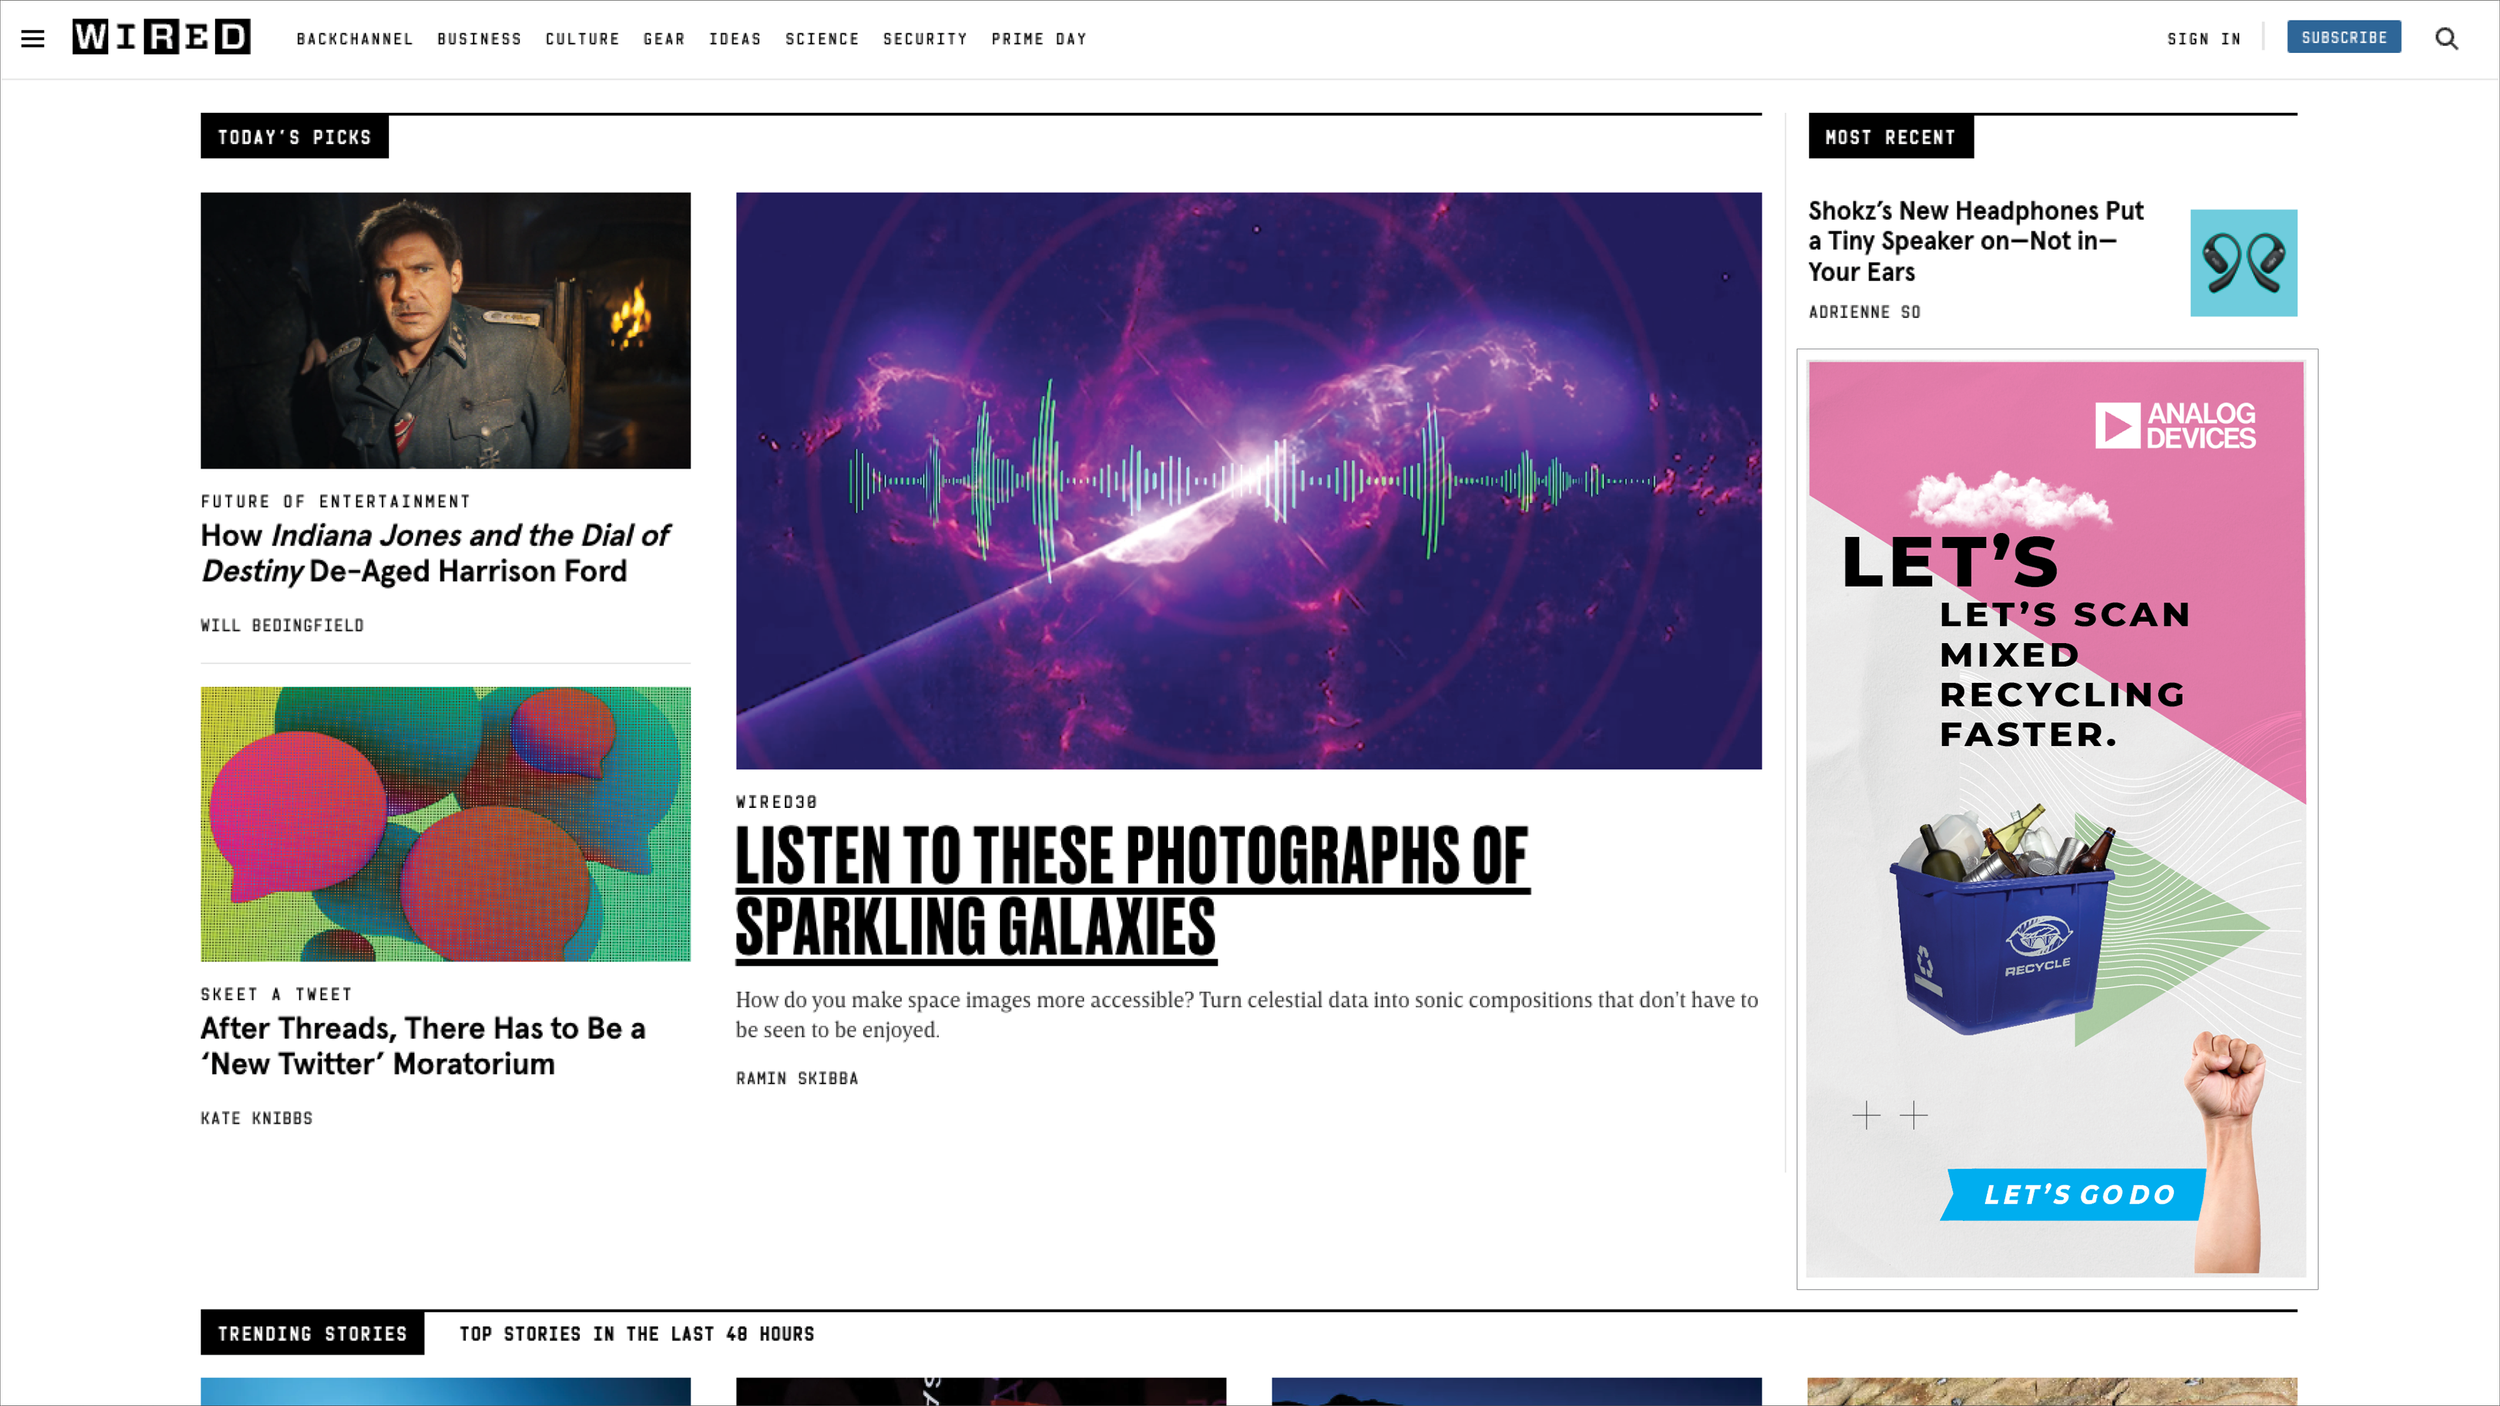Click the galaxies article summary text

pos(1247,1015)
